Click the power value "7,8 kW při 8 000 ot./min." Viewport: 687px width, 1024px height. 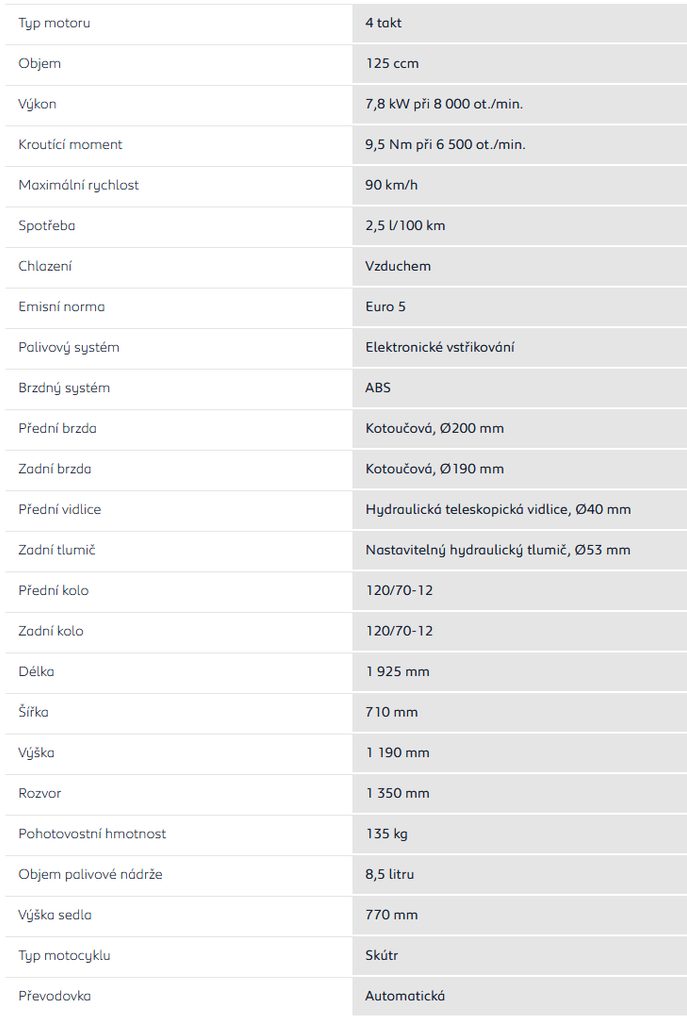click(444, 104)
